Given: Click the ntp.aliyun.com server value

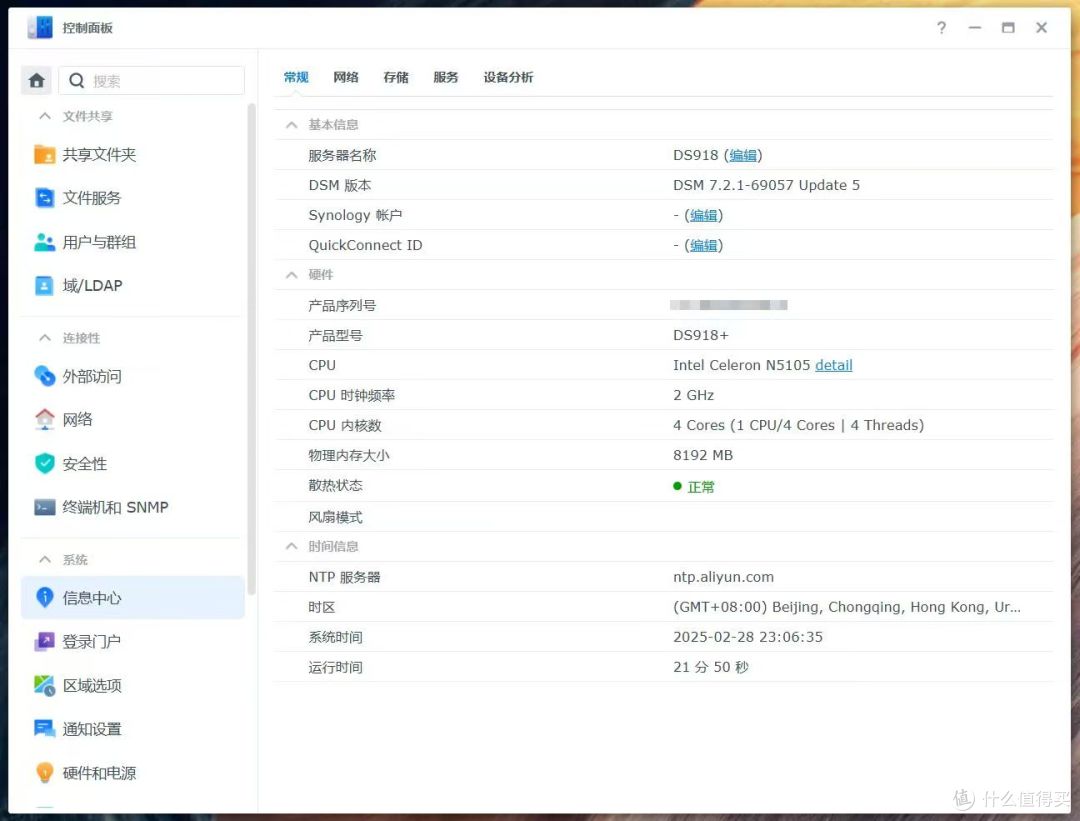Looking at the screenshot, I should 723,577.
